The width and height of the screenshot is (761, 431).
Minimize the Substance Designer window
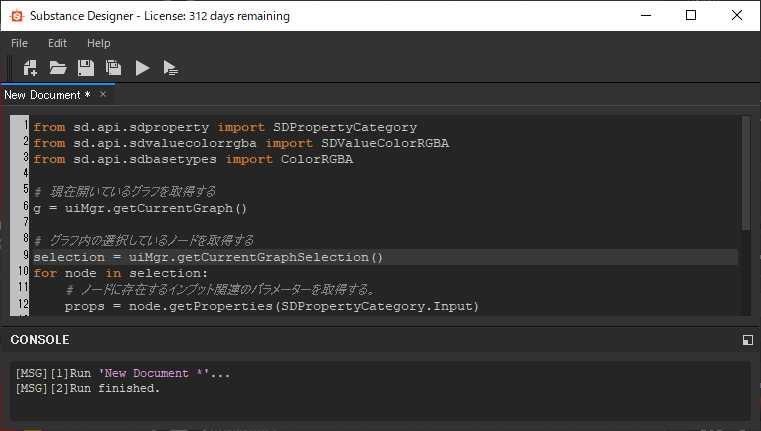tap(646, 16)
